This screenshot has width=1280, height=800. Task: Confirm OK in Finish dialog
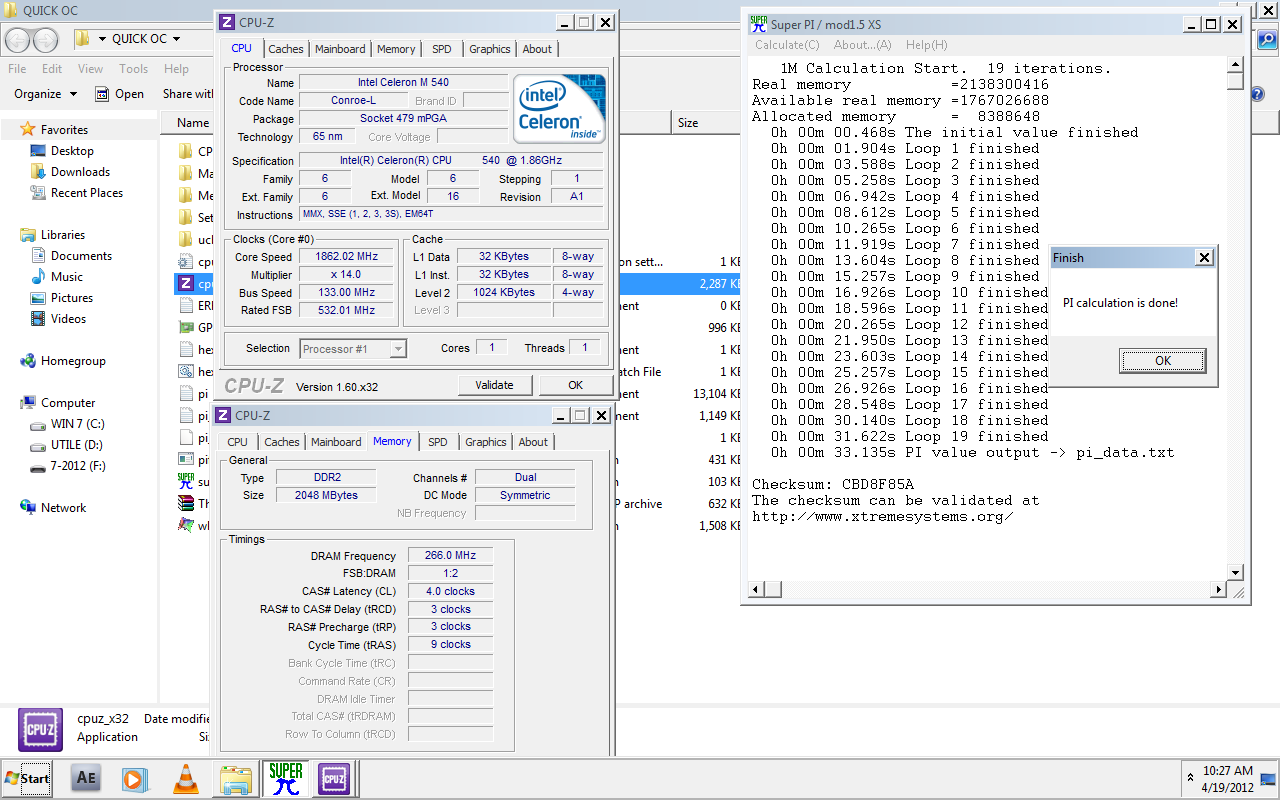pos(1163,361)
